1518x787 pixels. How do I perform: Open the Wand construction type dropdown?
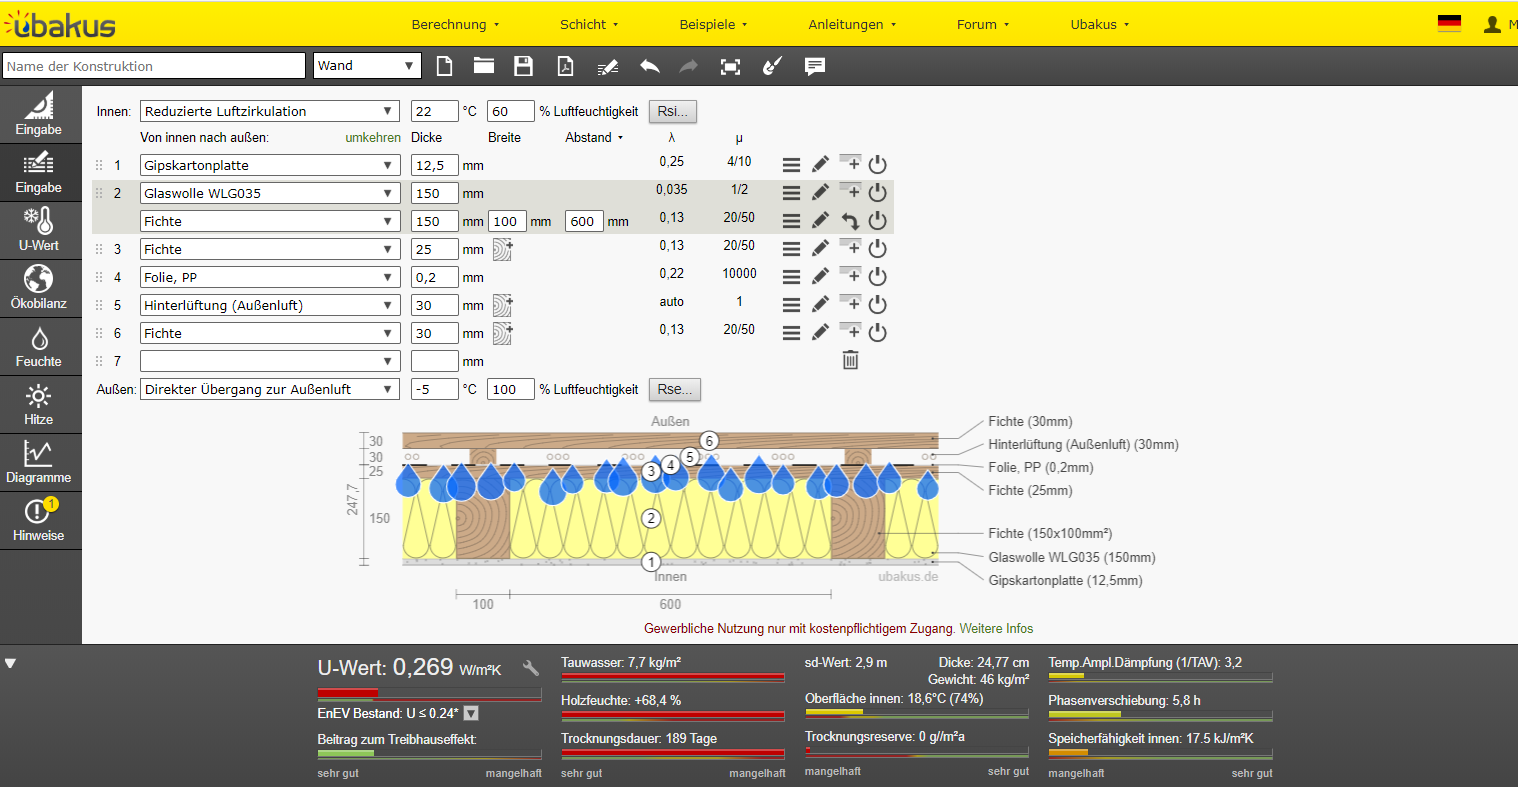(367, 66)
